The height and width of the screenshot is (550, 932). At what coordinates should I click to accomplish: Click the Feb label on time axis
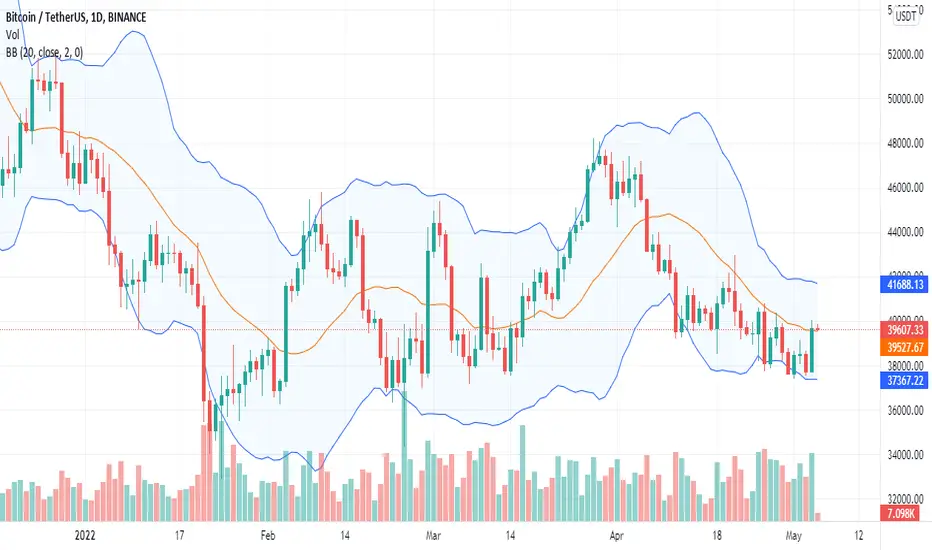tap(268, 536)
